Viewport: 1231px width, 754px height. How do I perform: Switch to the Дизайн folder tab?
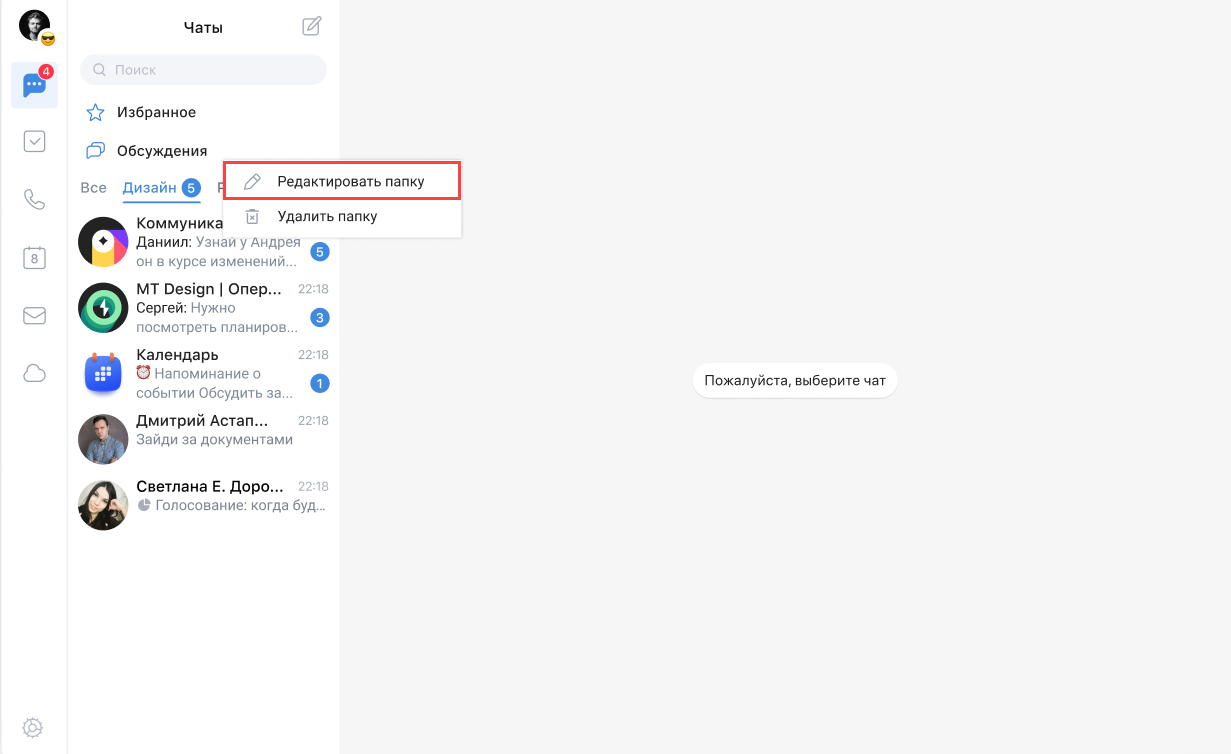150,188
